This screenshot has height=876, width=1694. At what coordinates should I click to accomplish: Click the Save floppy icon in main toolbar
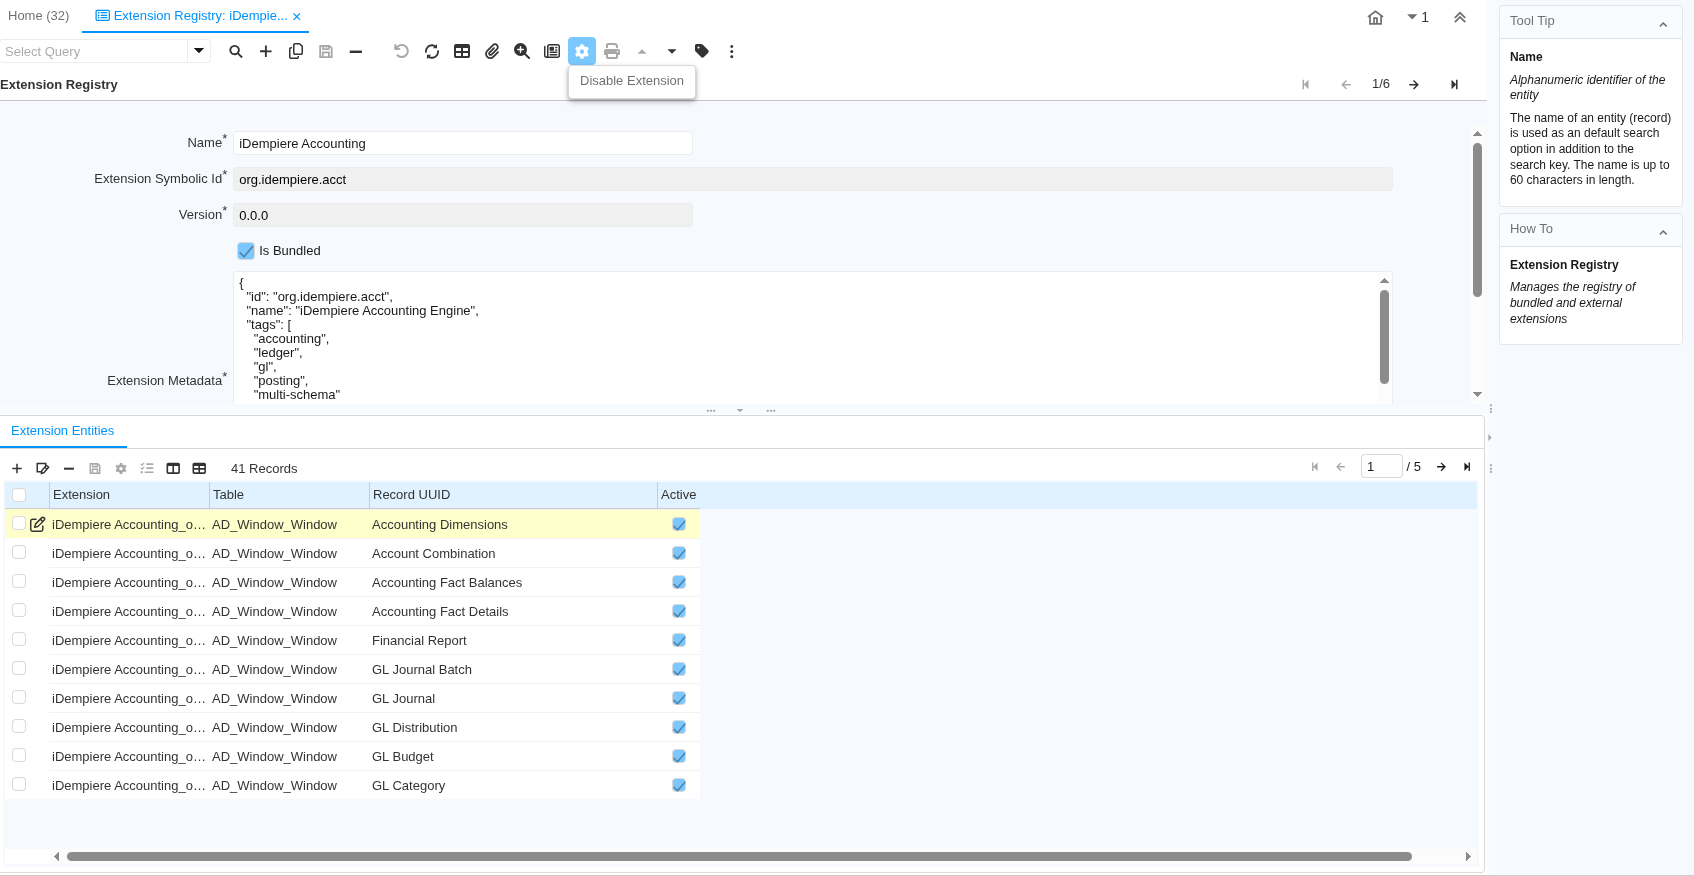tap(326, 51)
